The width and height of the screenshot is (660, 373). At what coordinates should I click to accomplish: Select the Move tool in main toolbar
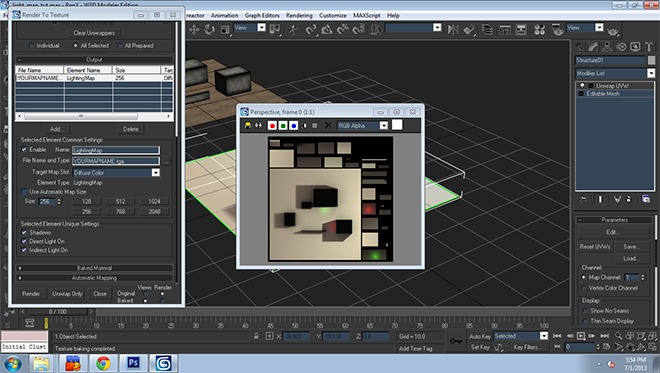pos(194,29)
